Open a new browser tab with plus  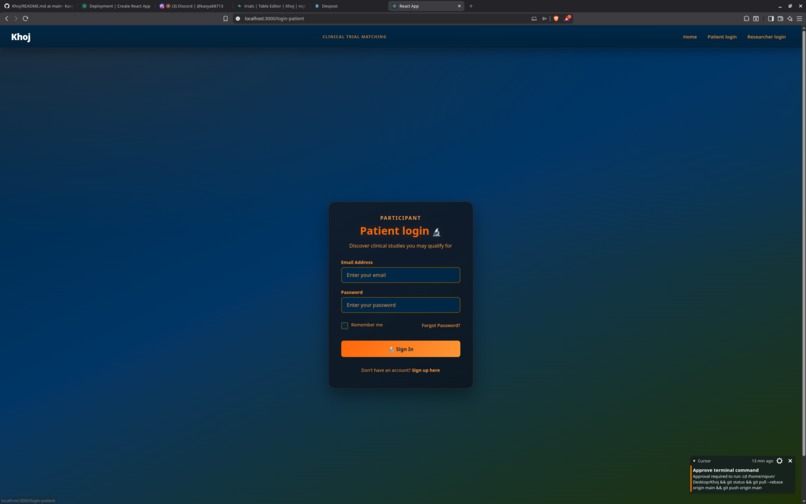[471, 6]
